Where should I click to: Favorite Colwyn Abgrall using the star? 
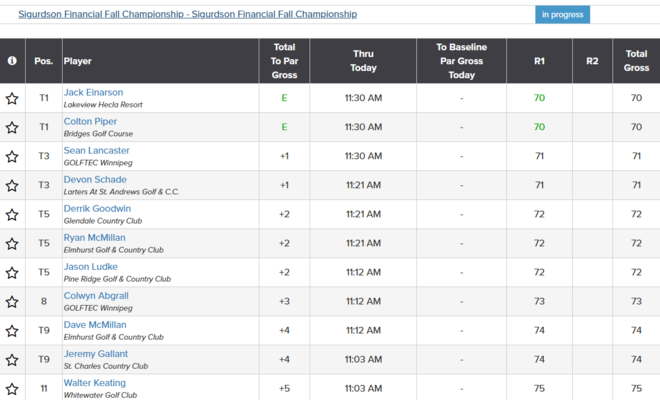click(12, 302)
